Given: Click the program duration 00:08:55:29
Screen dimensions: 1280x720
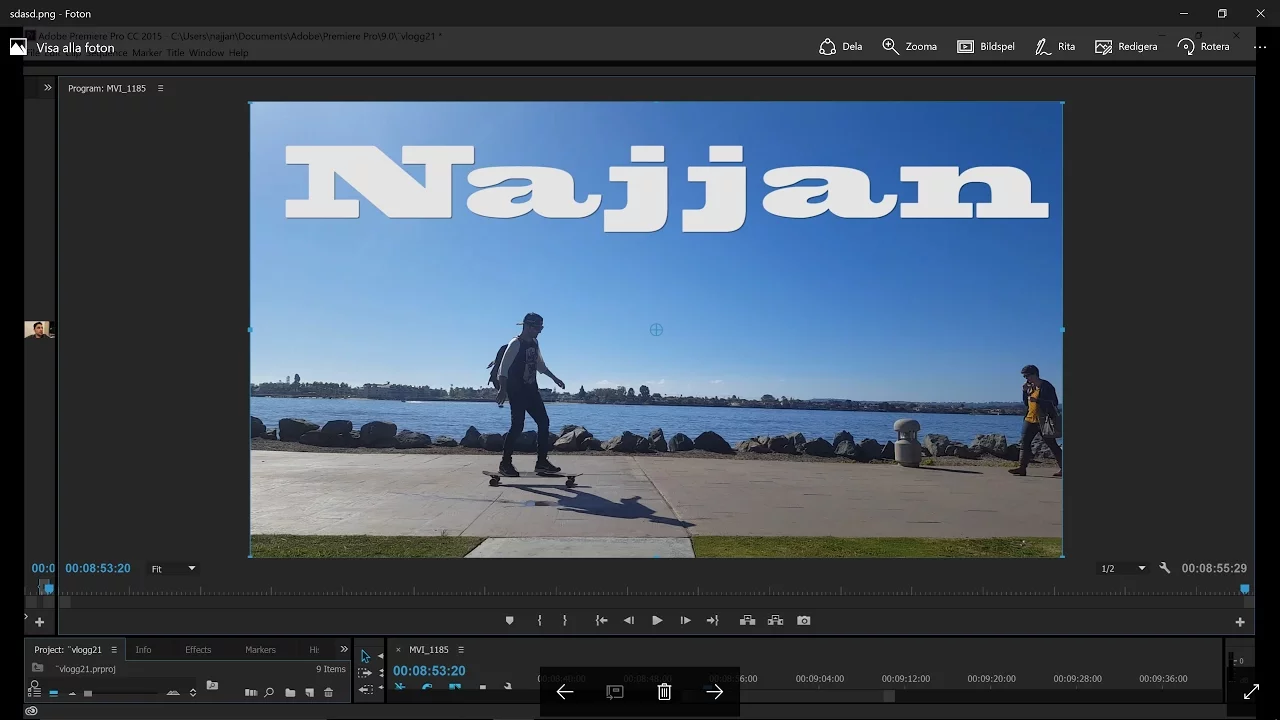Looking at the screenshot, I should tap(1214, 568).
